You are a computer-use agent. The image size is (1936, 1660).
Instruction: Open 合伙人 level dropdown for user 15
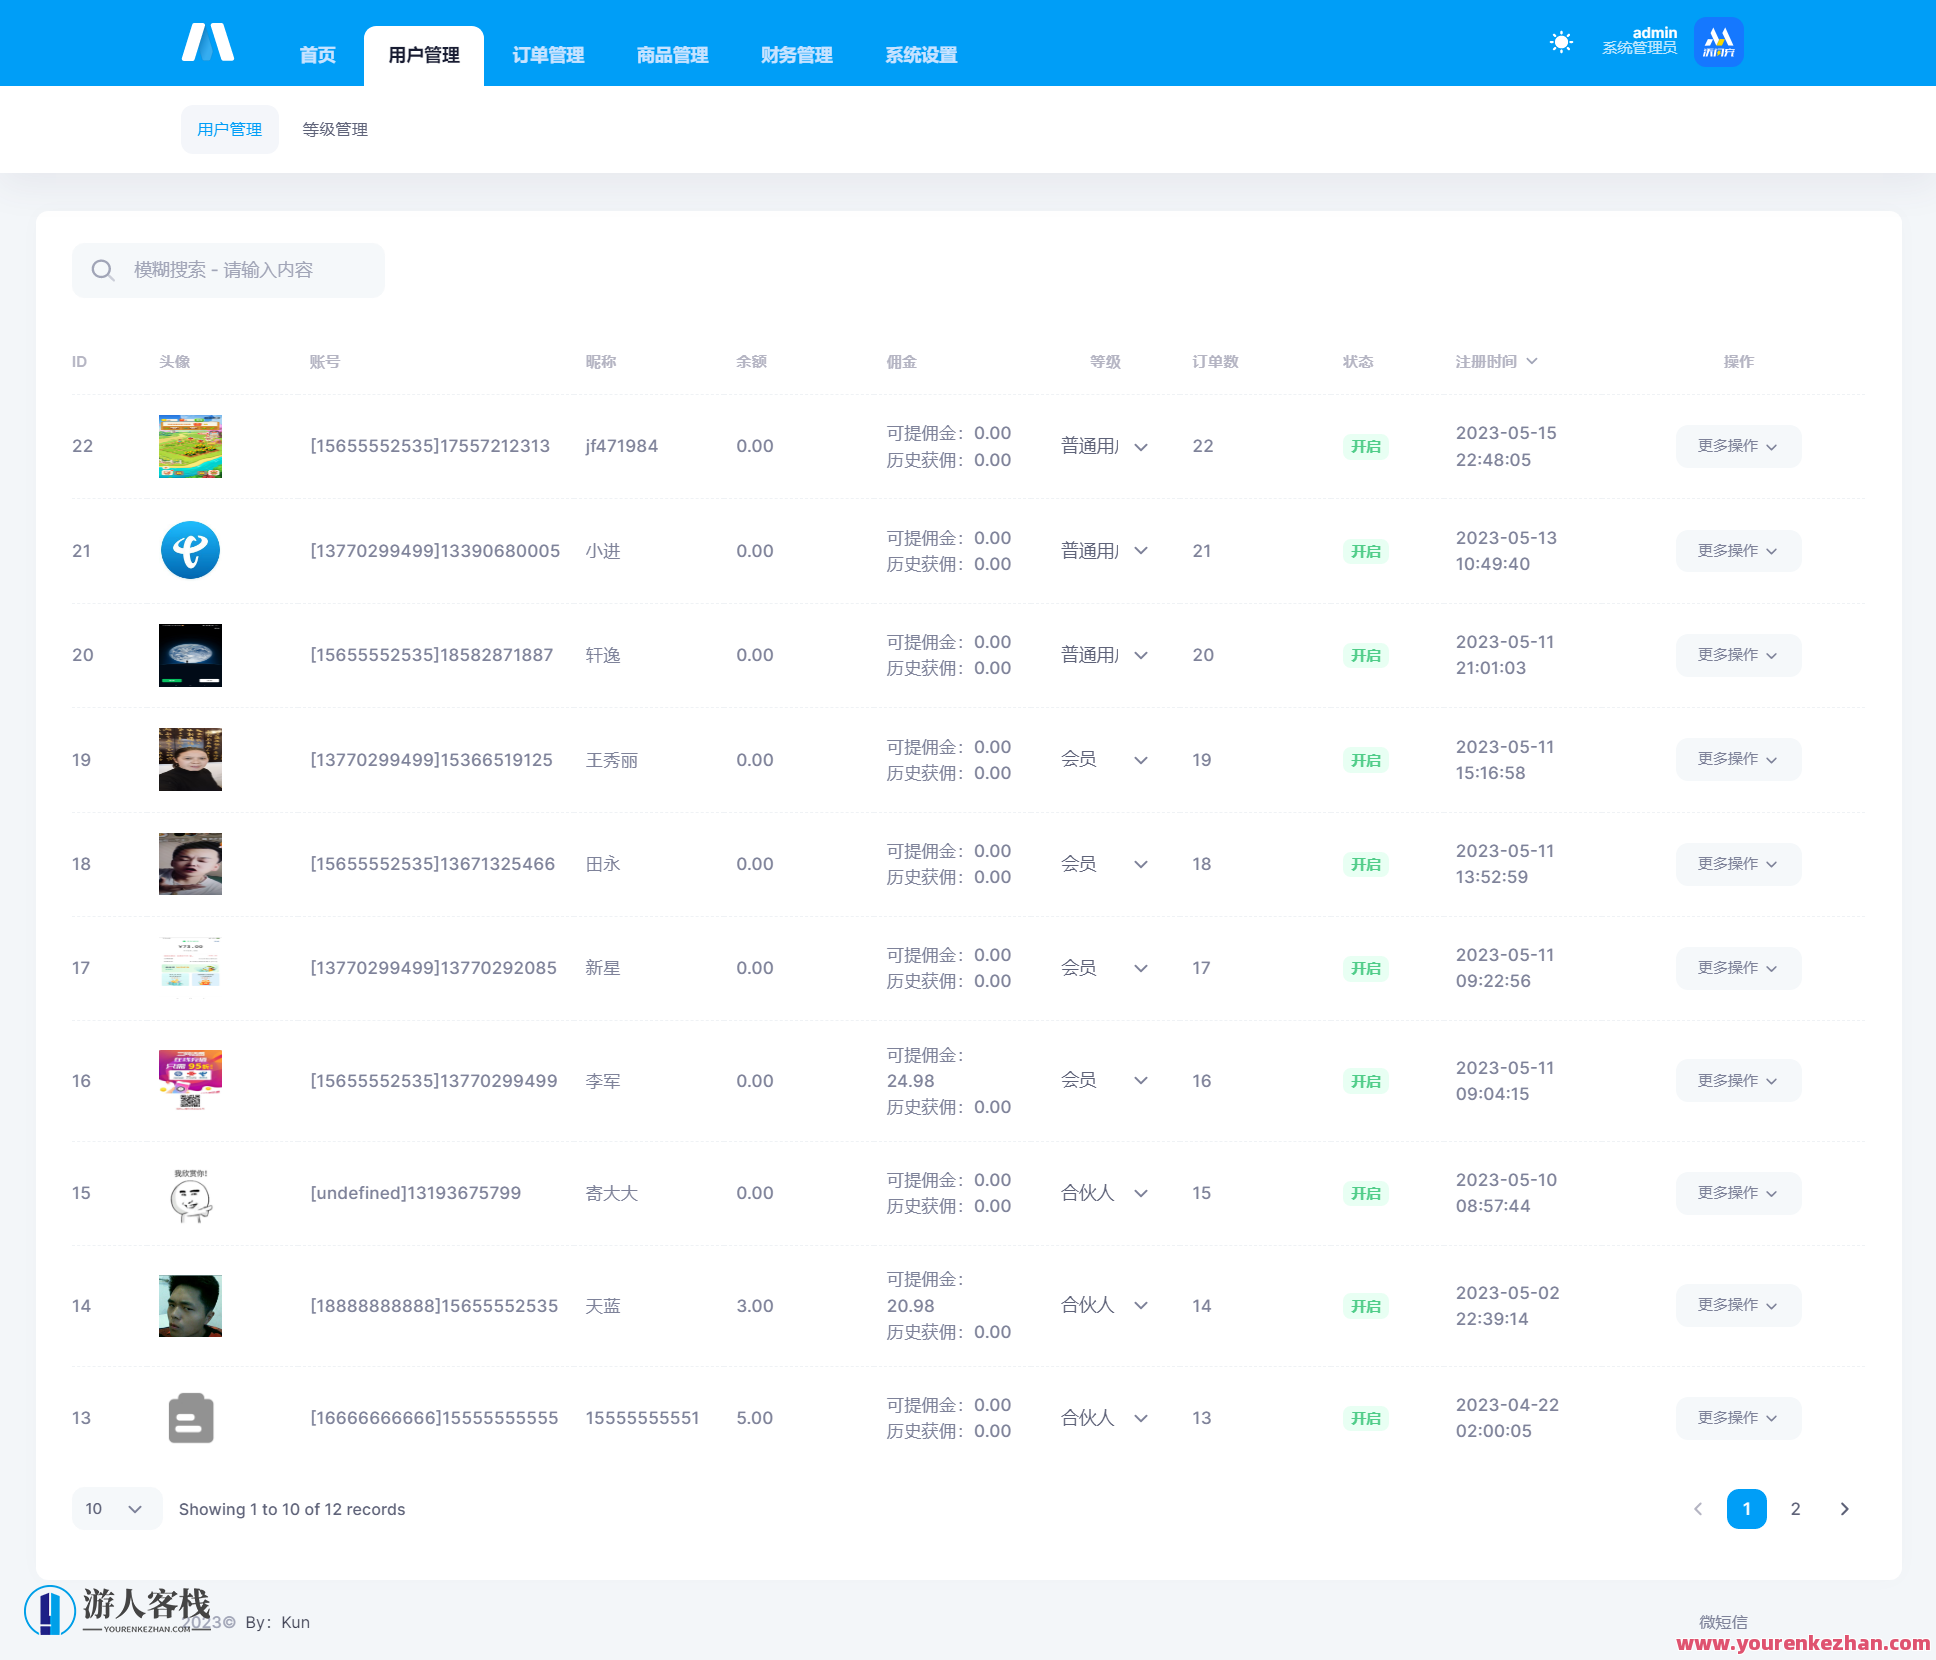[x=1104, y=1193]
